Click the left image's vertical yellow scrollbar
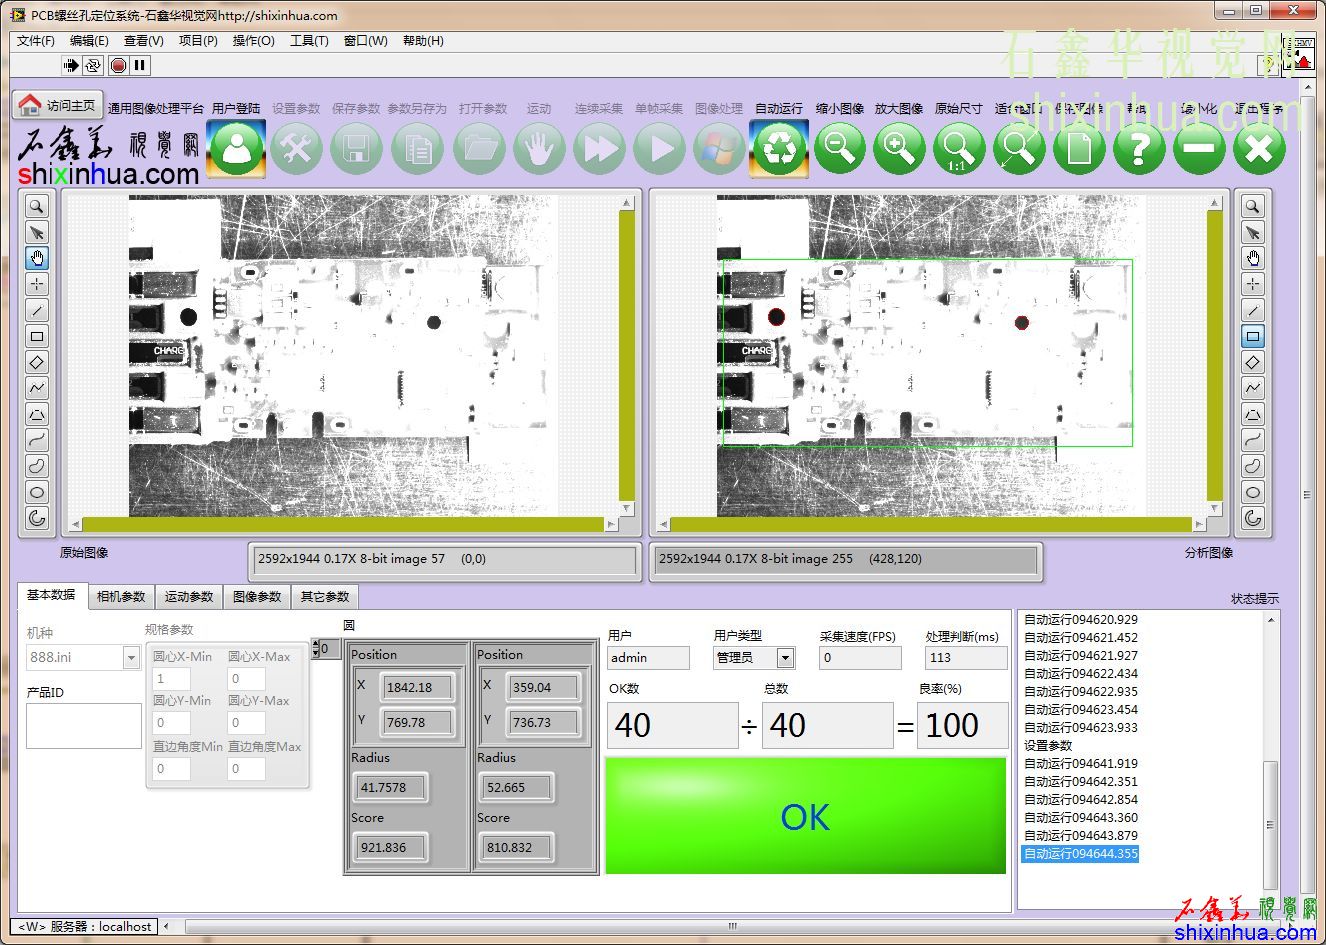The image size is (1326, 945). tap(627, 355)
